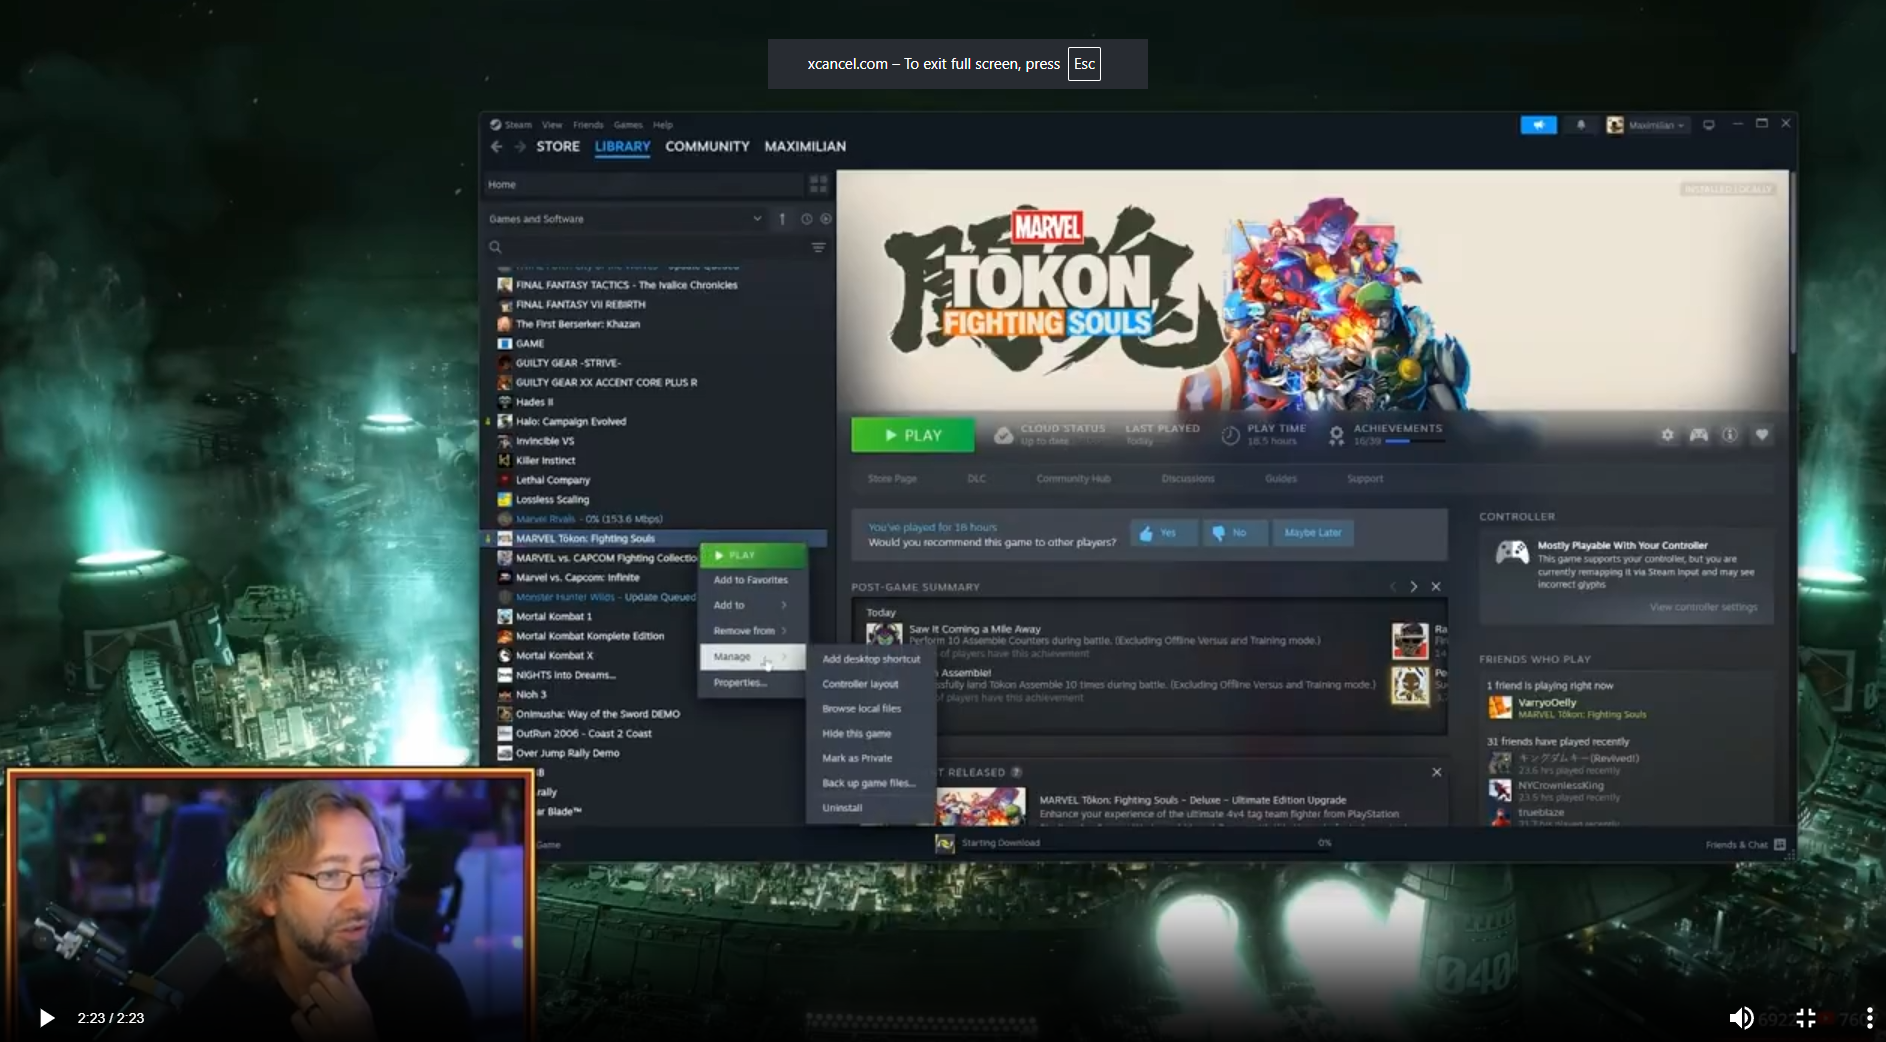The height and width of the screenshot is (1042, 1886).
Task: Switch to the STORE tab
Action: pos(558,146)
